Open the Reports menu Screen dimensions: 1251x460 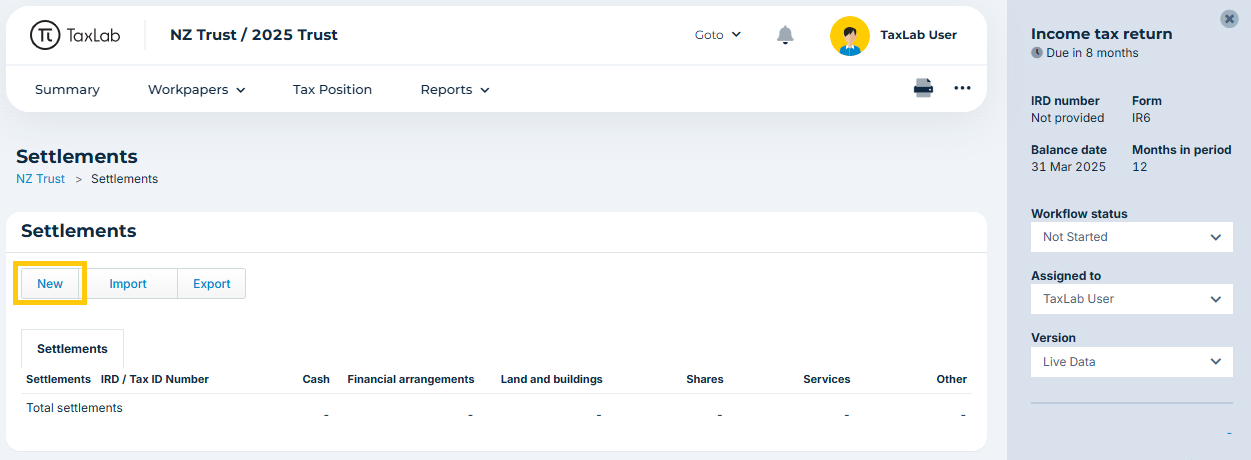click(x=455, y=89)
